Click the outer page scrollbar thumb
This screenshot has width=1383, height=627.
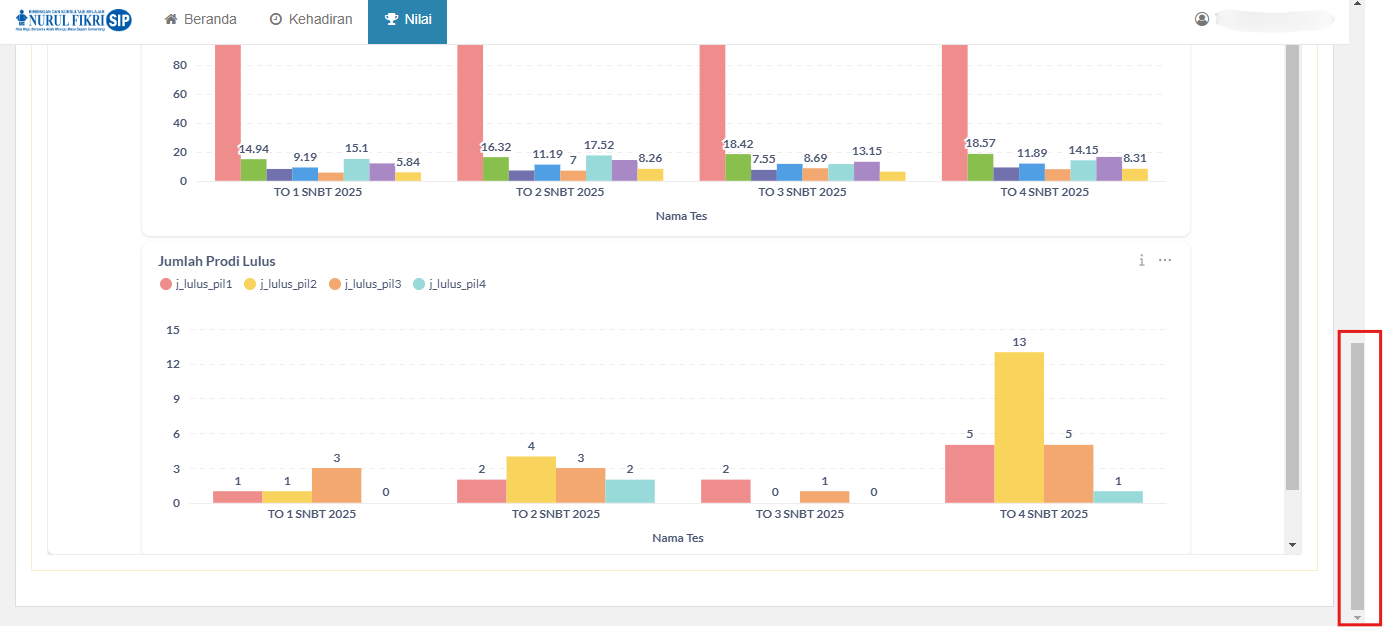point(1357,475)
